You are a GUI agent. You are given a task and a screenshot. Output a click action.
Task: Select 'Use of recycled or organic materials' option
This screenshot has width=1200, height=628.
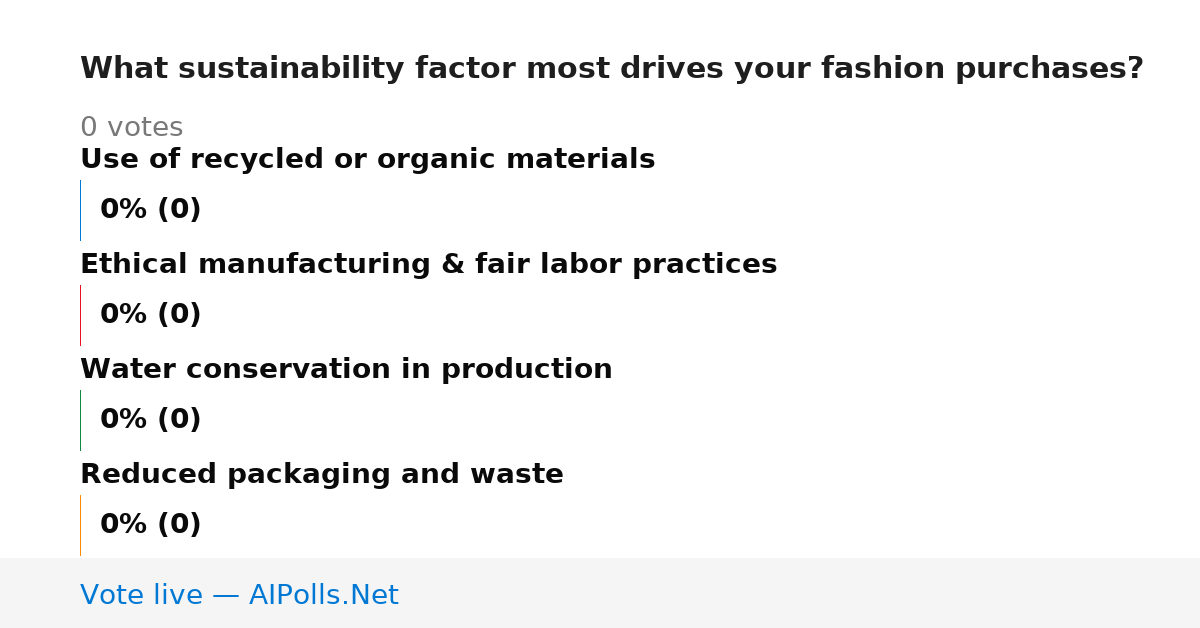(x=367, y=160)
